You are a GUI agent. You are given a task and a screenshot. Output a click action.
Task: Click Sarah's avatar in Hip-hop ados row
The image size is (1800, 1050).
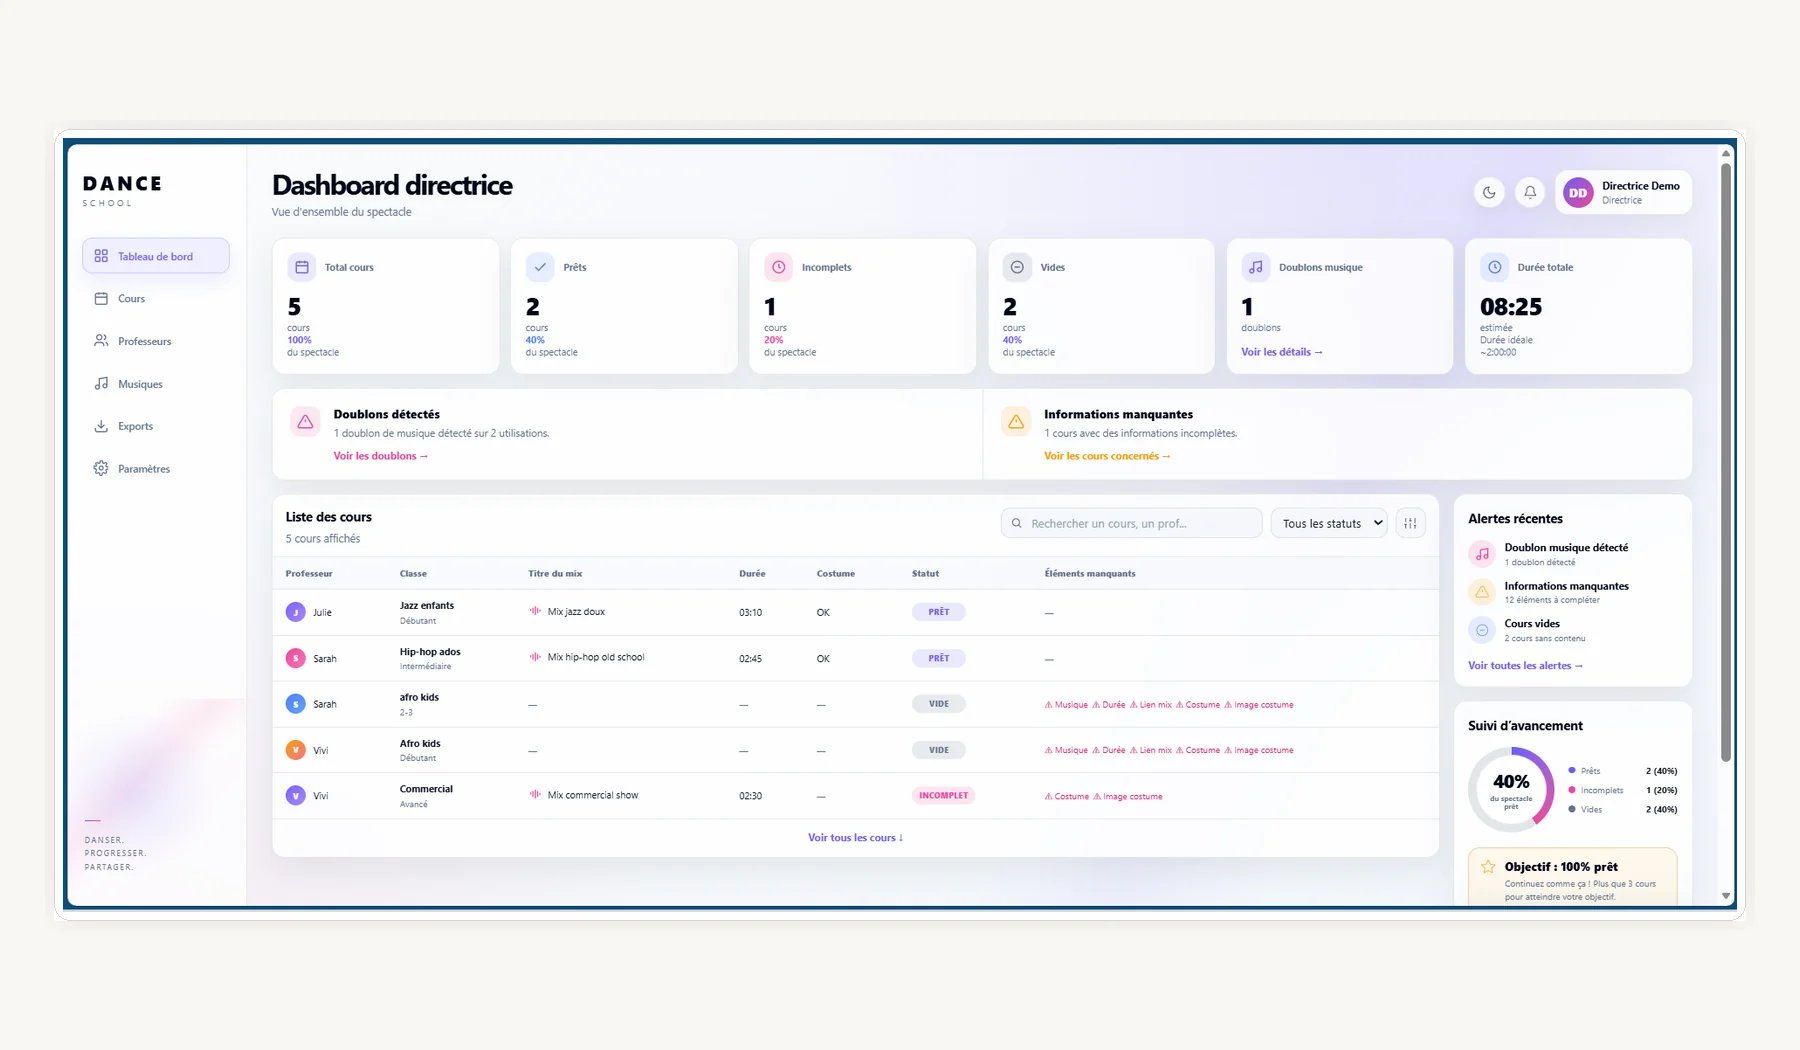pyautogui.click(x=295, y=658)
